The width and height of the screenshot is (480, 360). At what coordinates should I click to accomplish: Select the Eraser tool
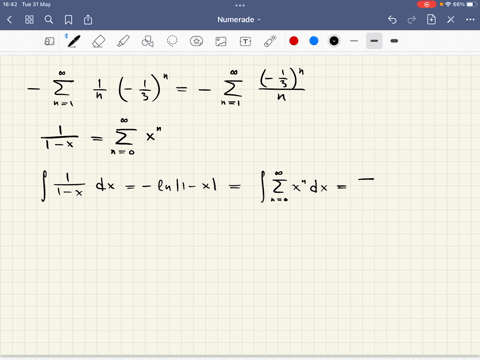tap(98, 41)
